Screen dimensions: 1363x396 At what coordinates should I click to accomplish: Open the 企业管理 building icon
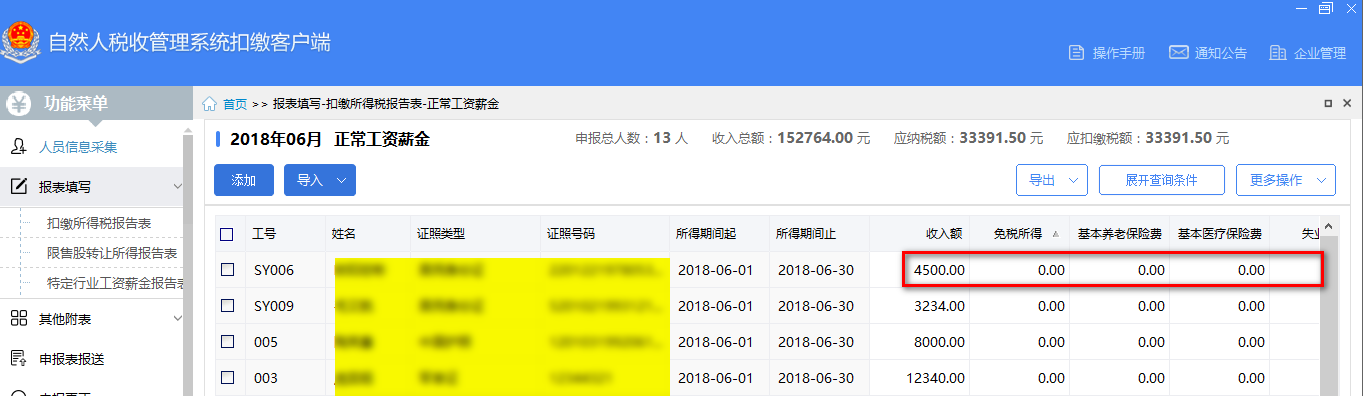click(1277, 53)
